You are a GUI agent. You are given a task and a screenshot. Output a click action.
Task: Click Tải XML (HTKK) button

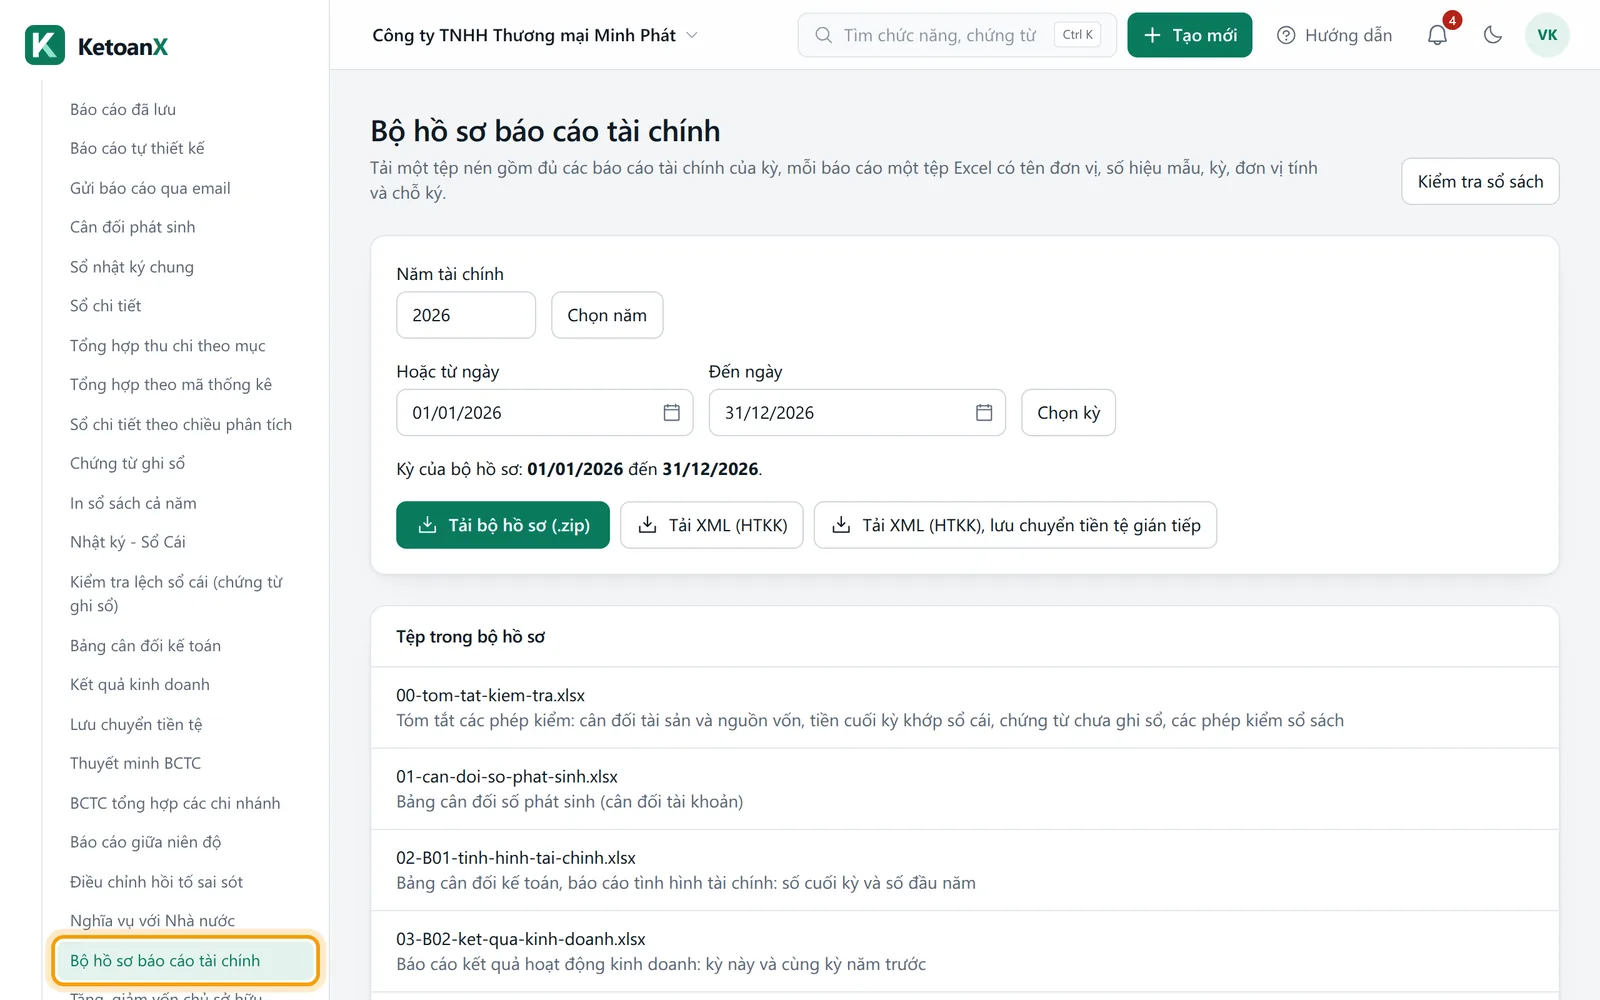point(712,525)
